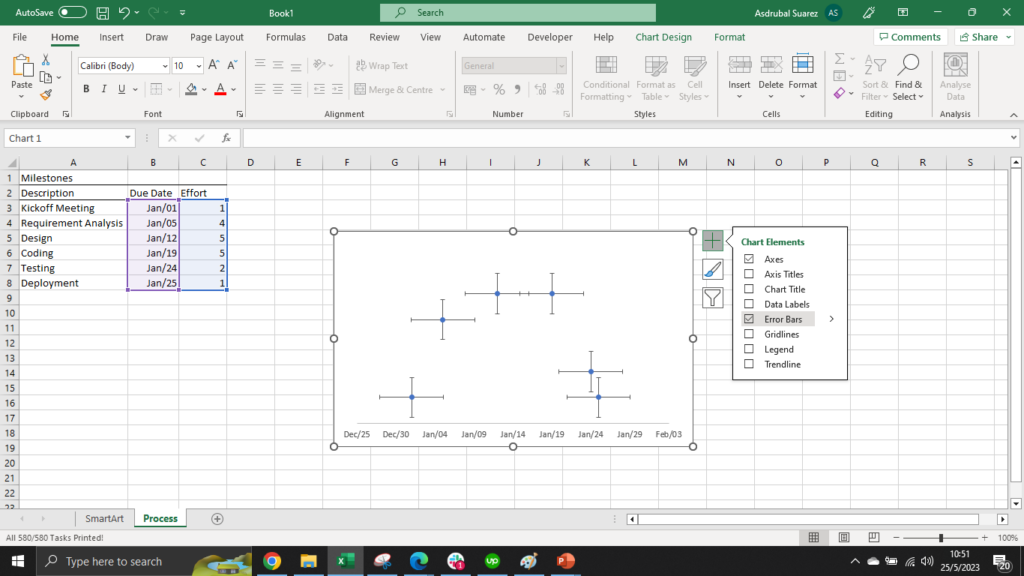Click the Format Painter icon
Image resolution: width=1024 pixels, height=576 pixels.
46,94
